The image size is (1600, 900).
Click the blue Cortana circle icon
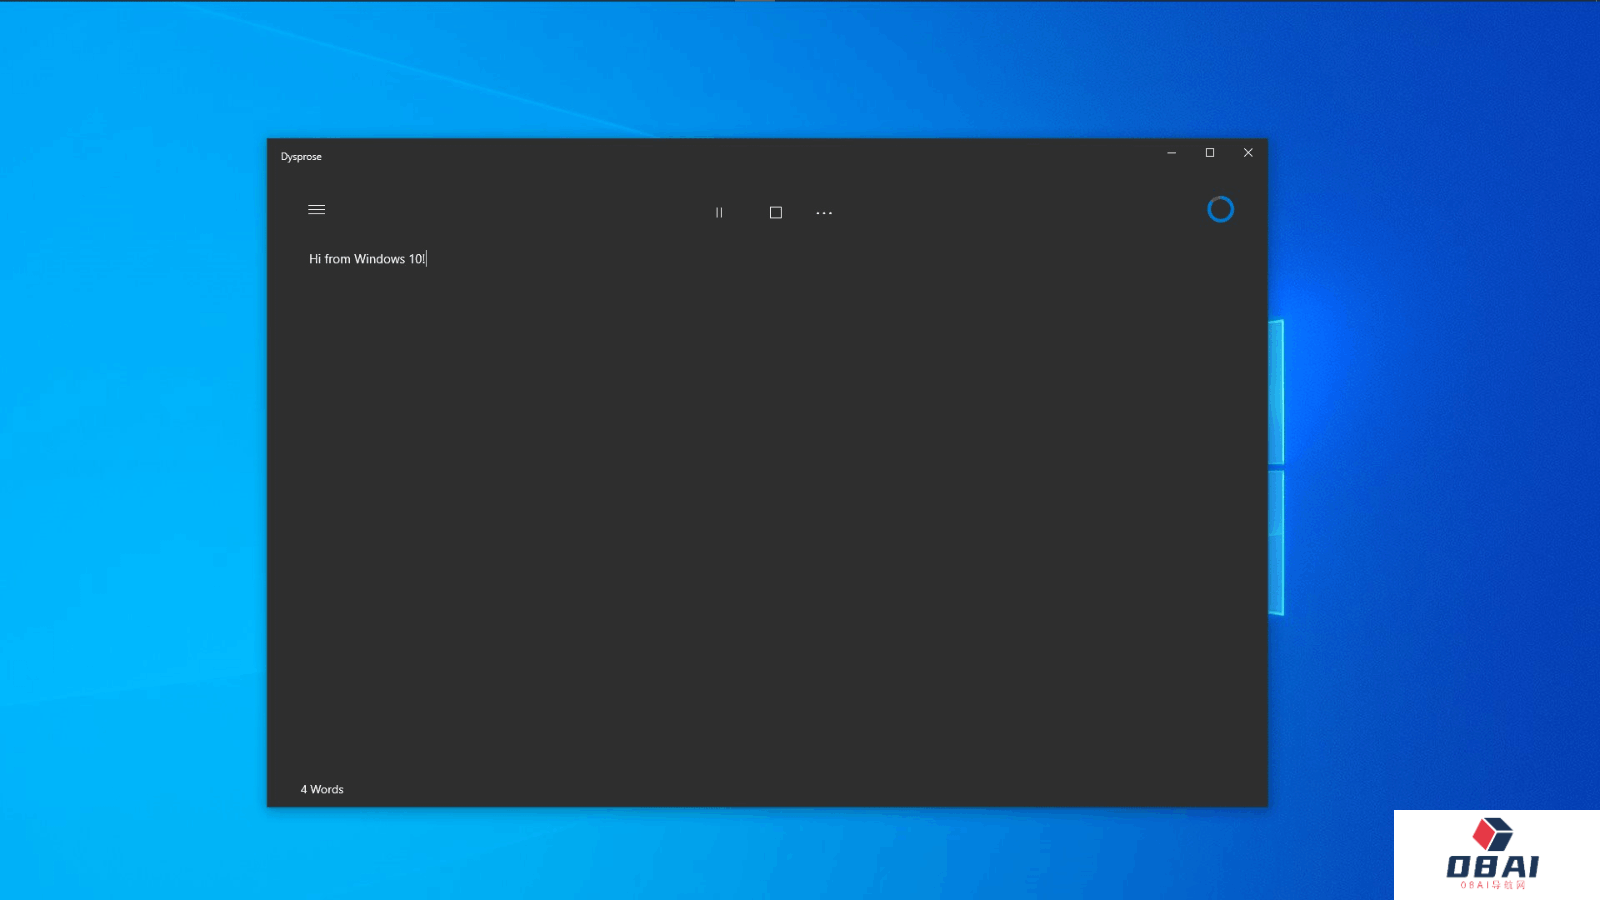coord(1220,210)
